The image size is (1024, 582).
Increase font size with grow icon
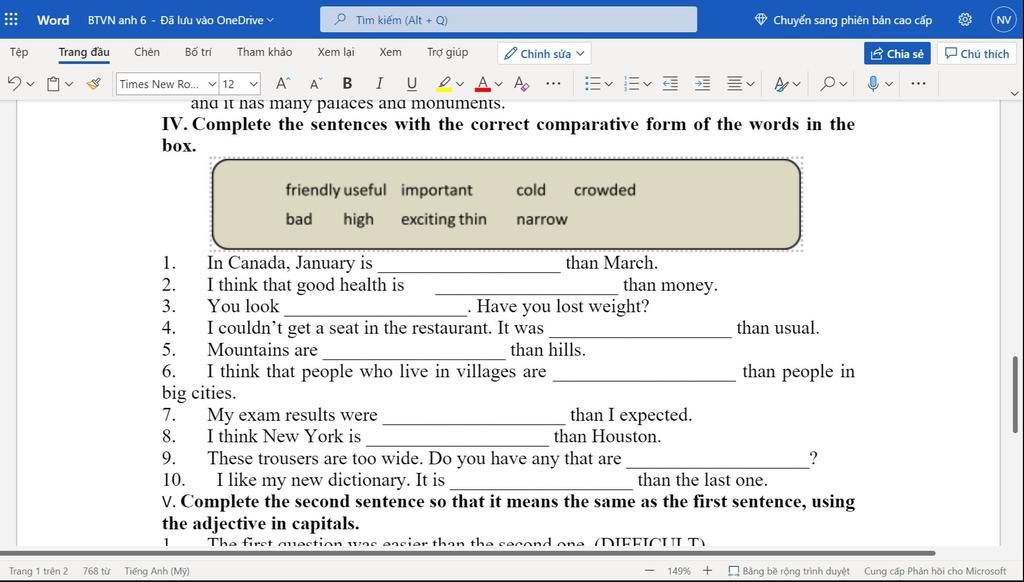tap(282, 84)
